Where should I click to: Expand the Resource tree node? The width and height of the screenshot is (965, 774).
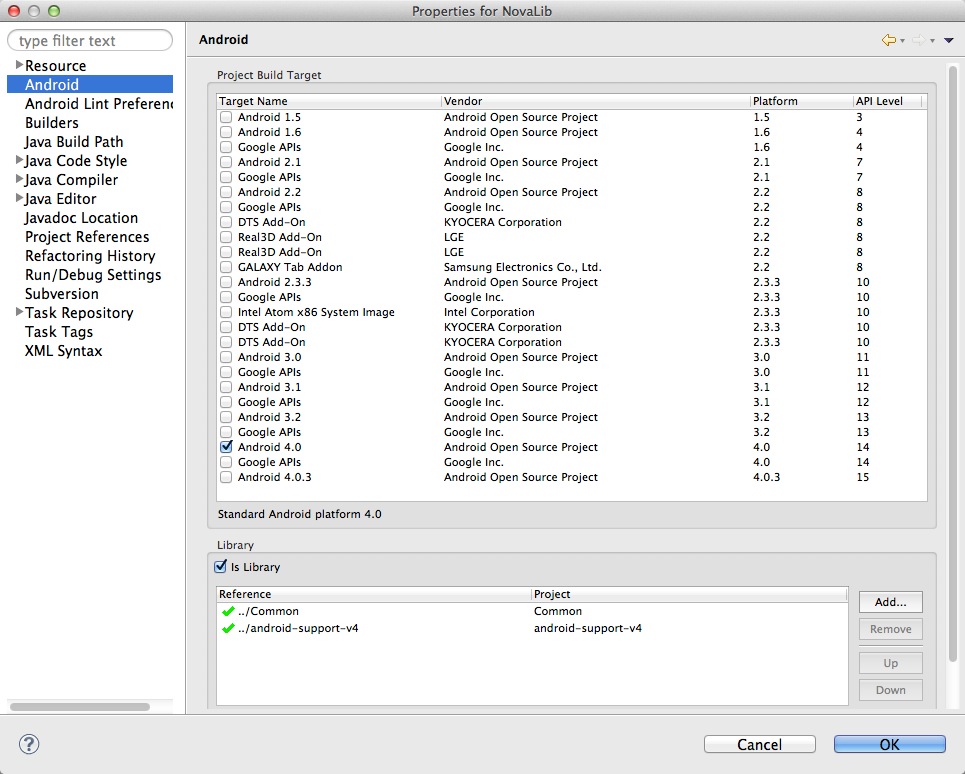19,65
